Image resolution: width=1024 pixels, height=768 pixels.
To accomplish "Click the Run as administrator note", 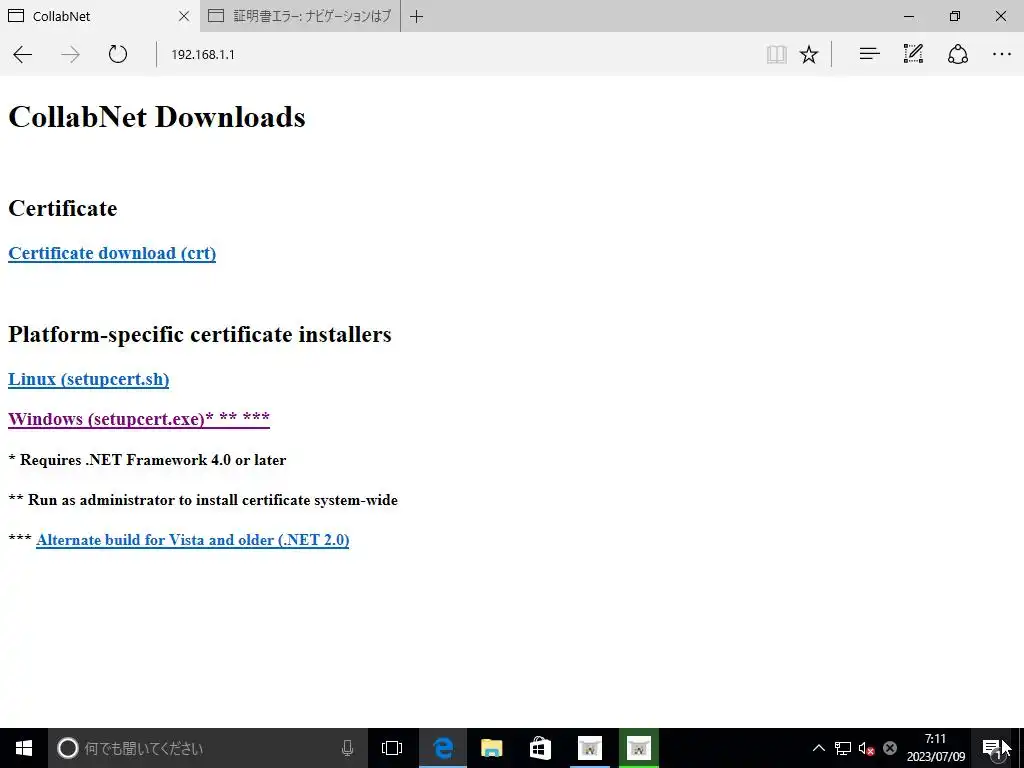I will click(203, 500).
